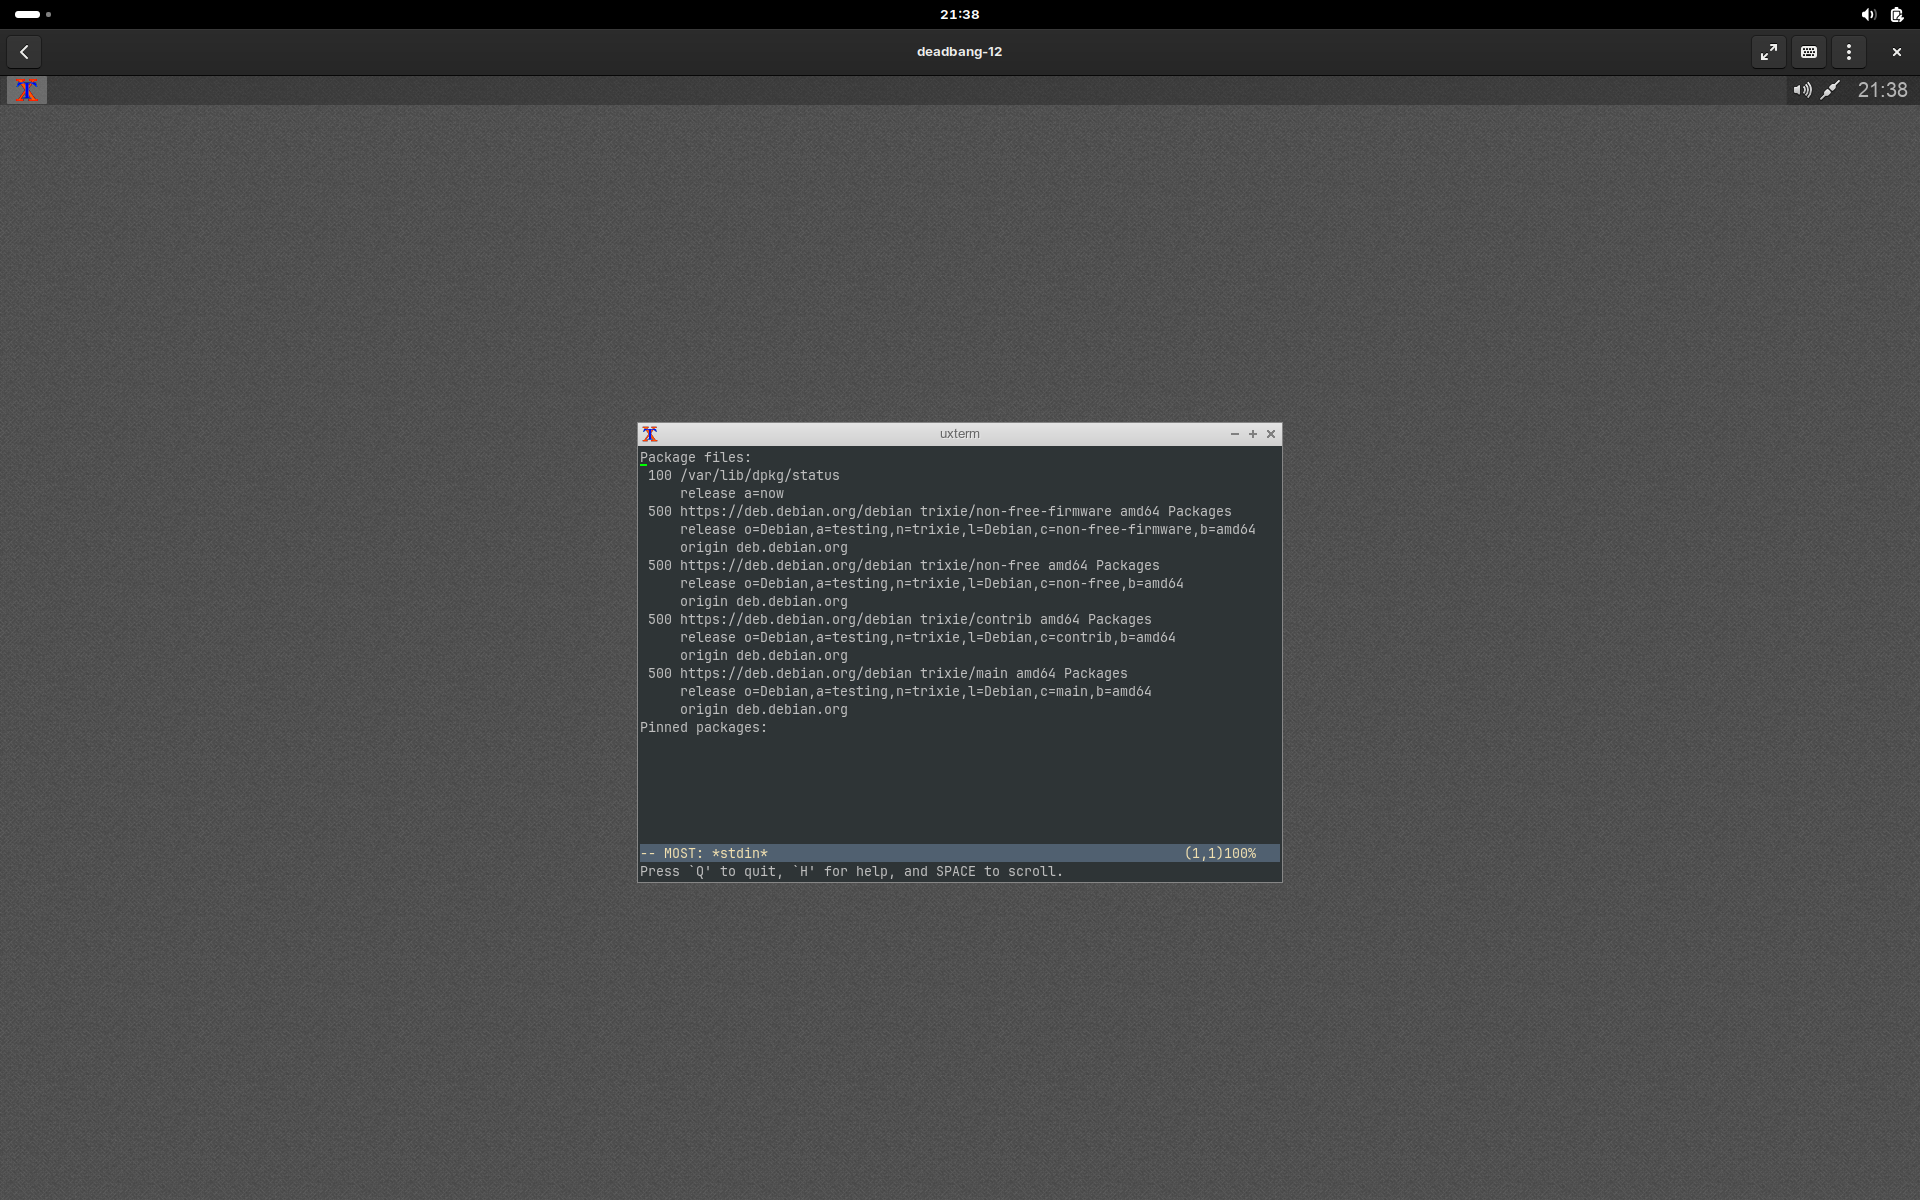Click the deadbang-12 session title
Screen dimensions: 1920x1200
(x=959, y=52)
